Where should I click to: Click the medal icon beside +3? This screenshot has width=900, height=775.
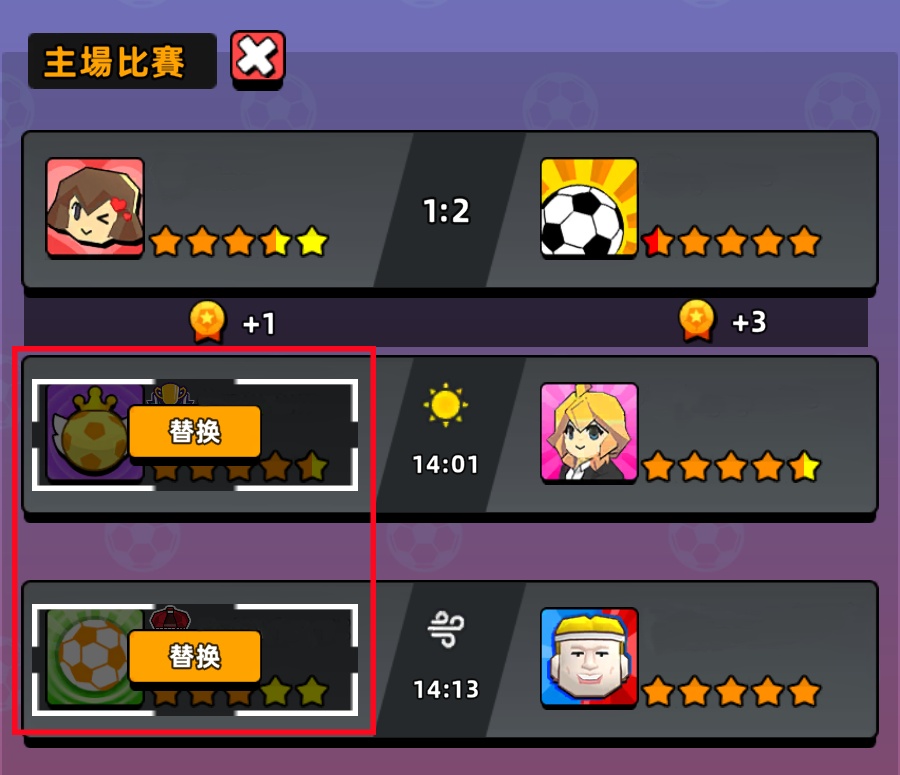pyautogui.click(x=696, y=321)
